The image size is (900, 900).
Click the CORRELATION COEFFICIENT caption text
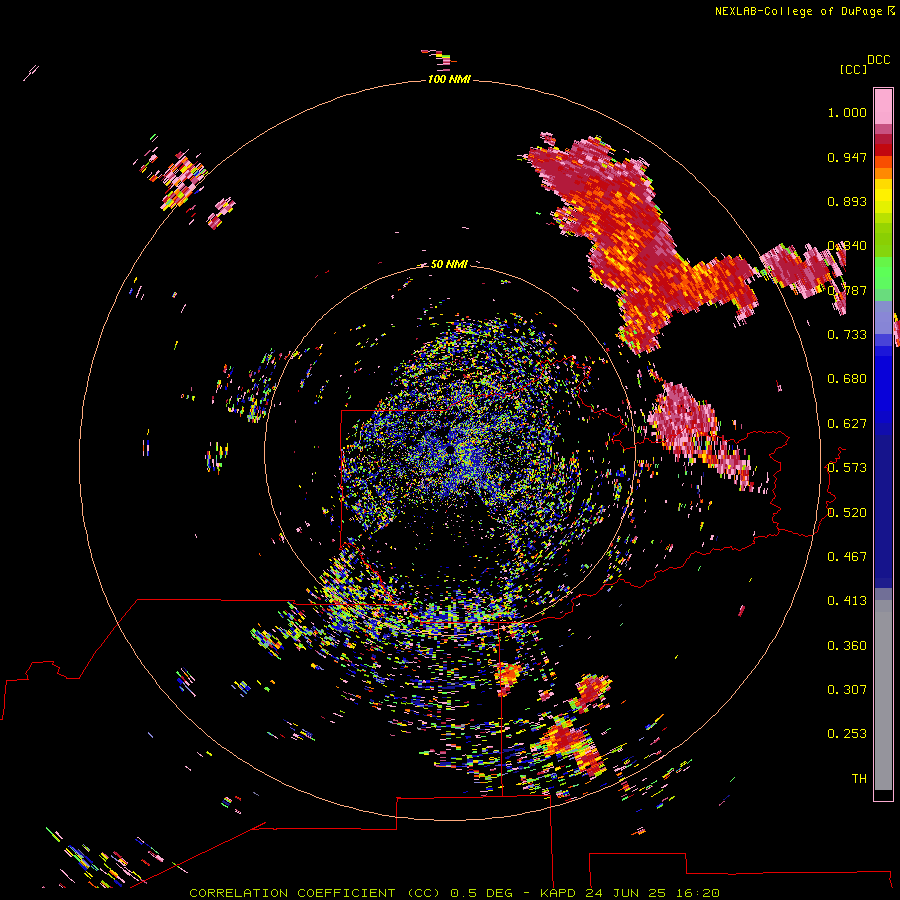292,893
